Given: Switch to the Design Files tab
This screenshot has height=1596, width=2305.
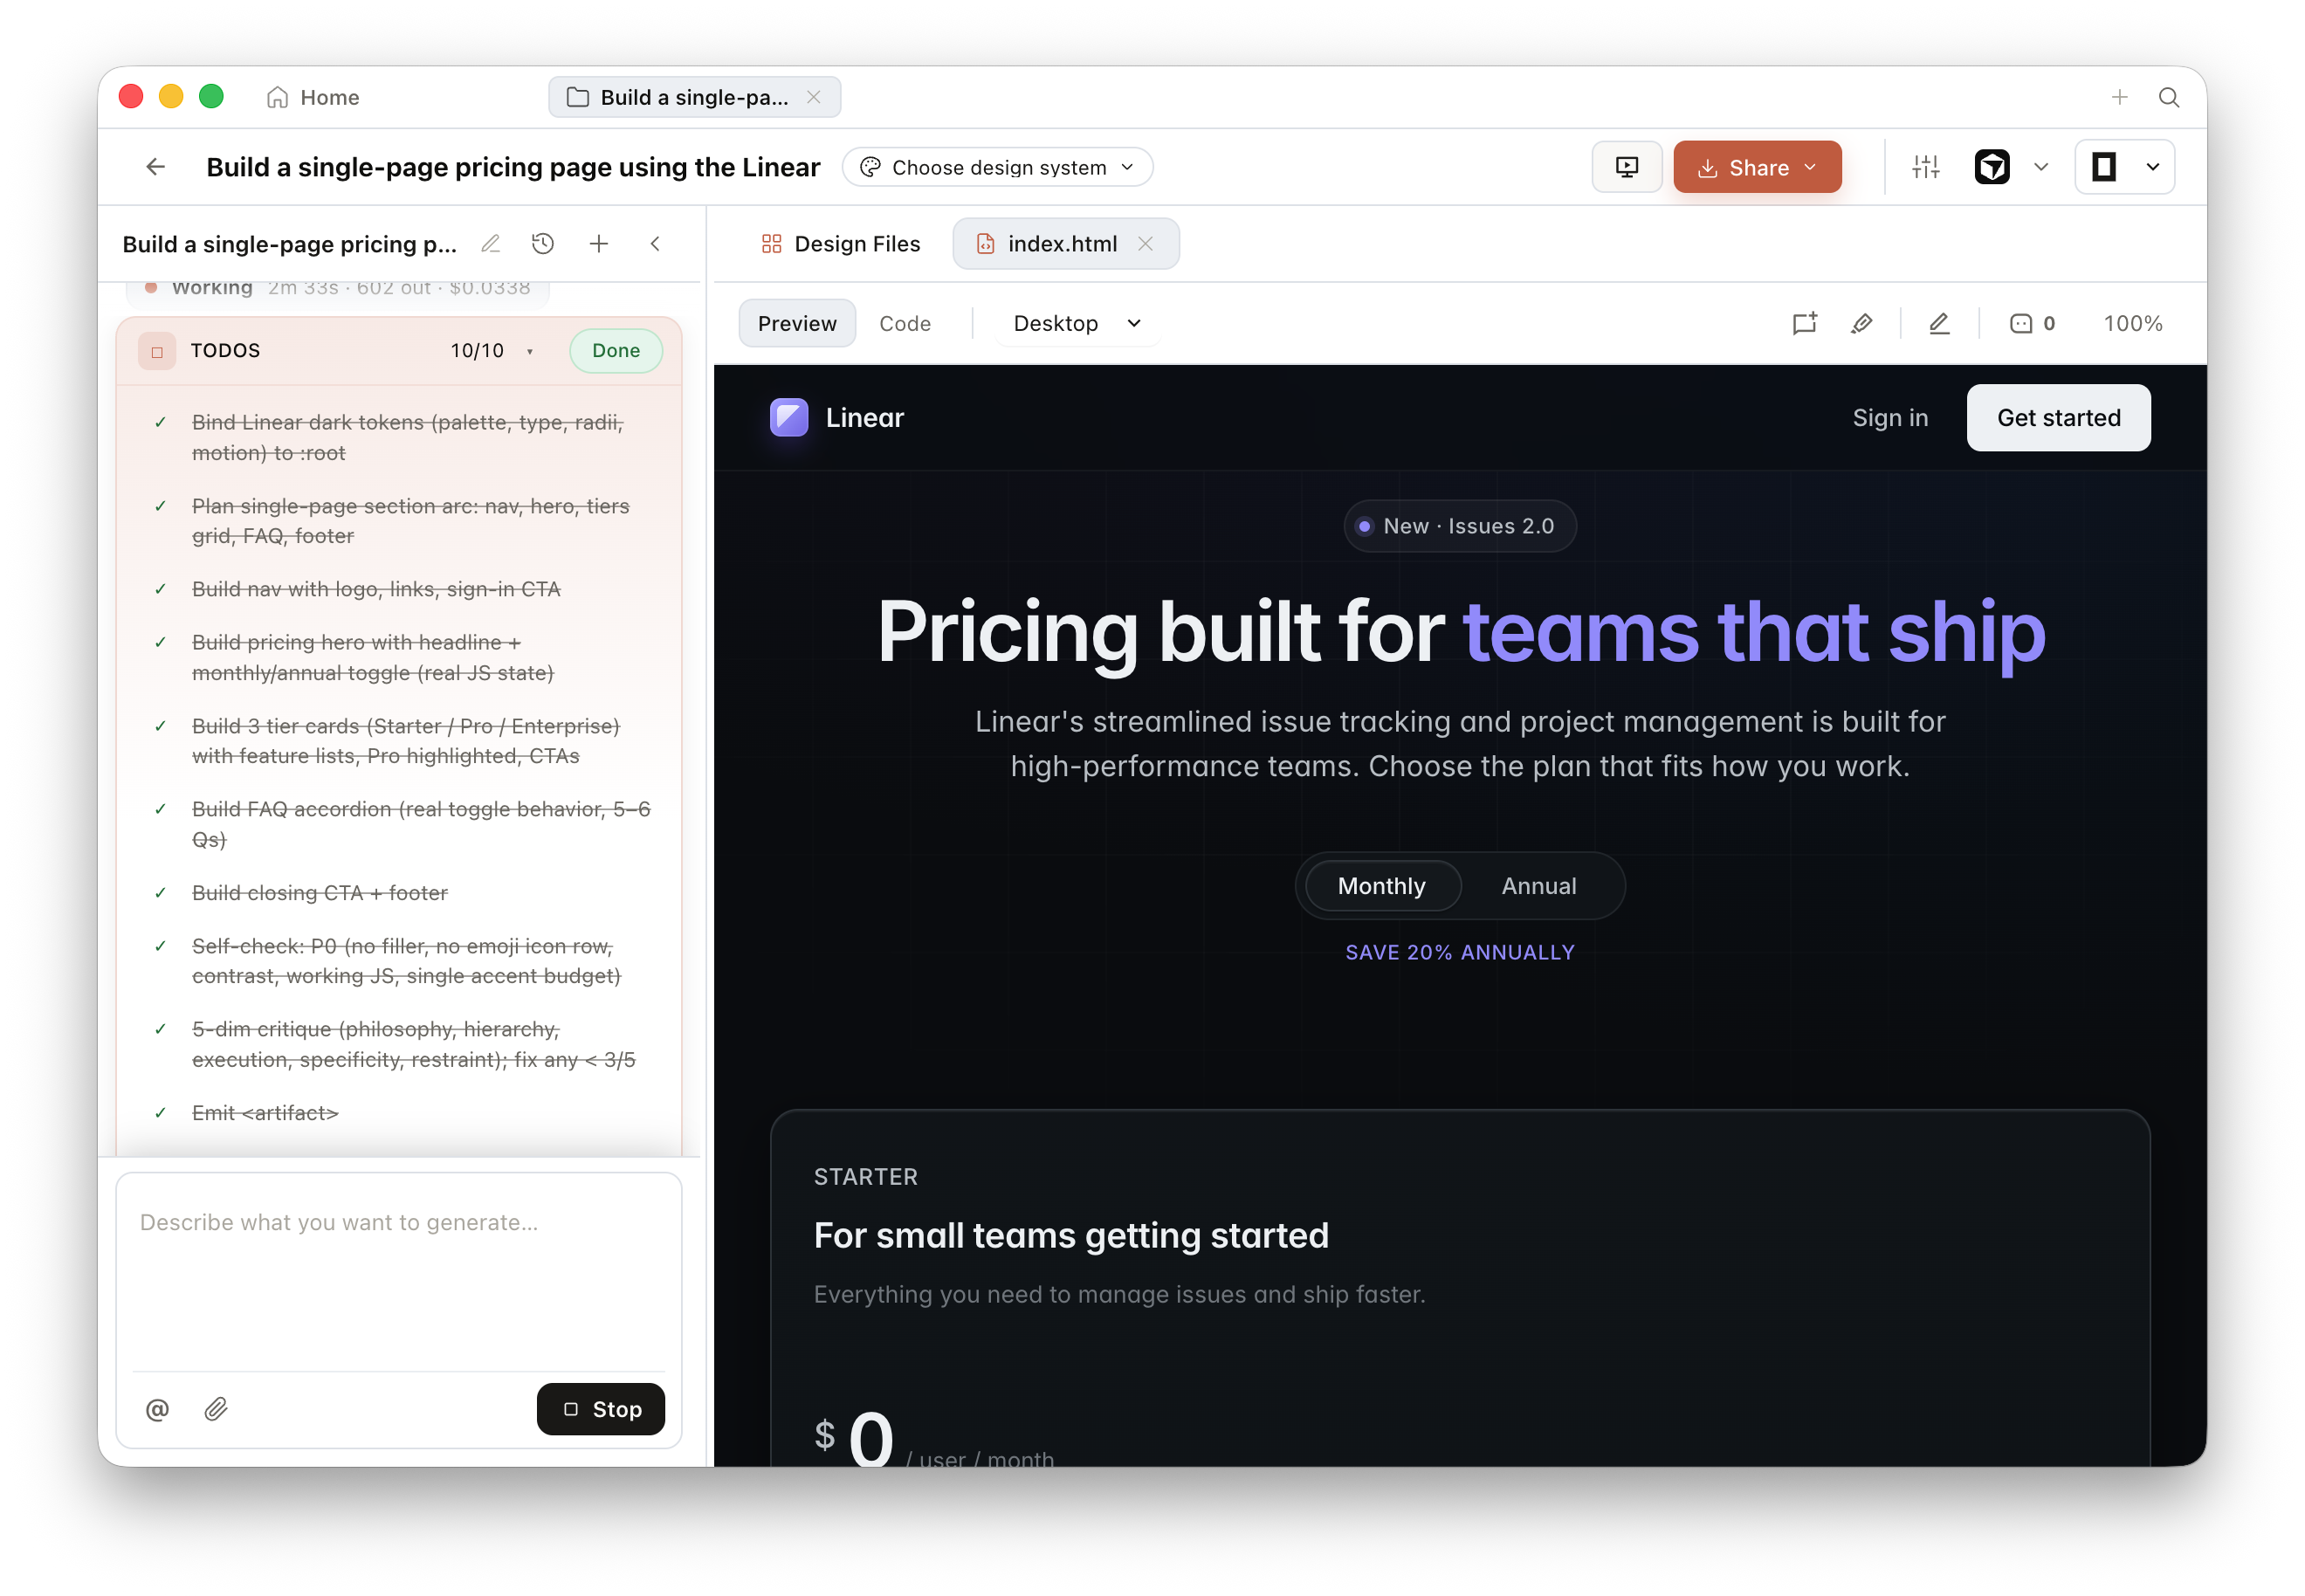Looking at the screenshot, I should 840,244.
